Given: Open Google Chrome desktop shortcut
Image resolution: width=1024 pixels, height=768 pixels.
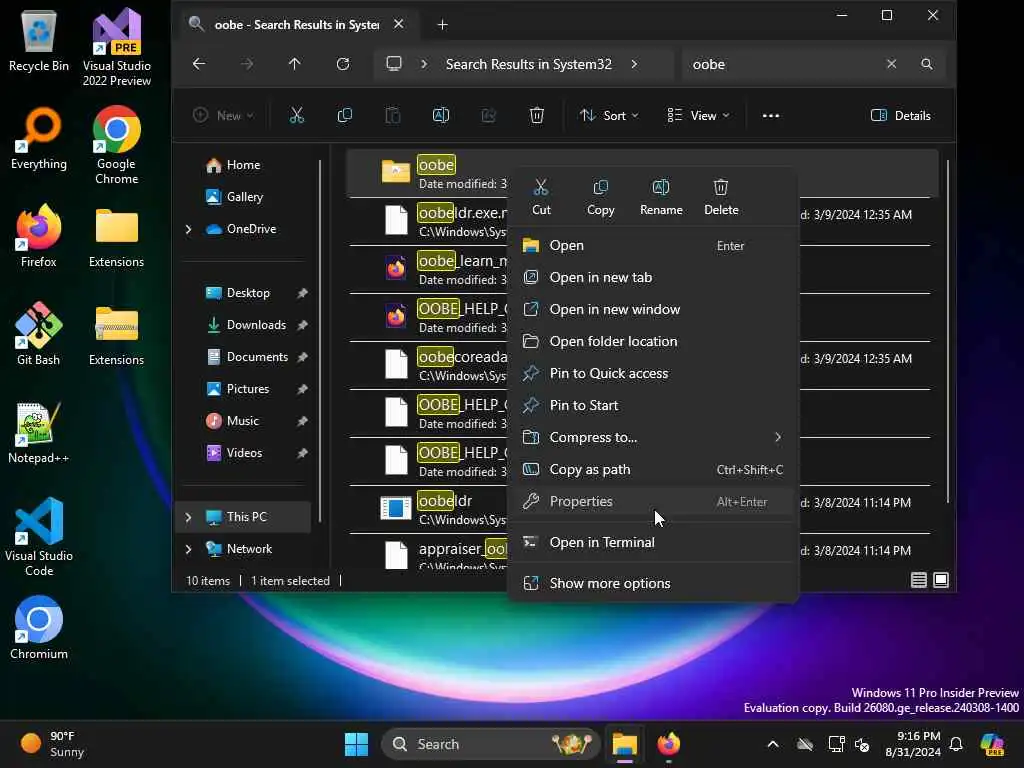Looking at the screenshot, I should [x=116, y=145].
